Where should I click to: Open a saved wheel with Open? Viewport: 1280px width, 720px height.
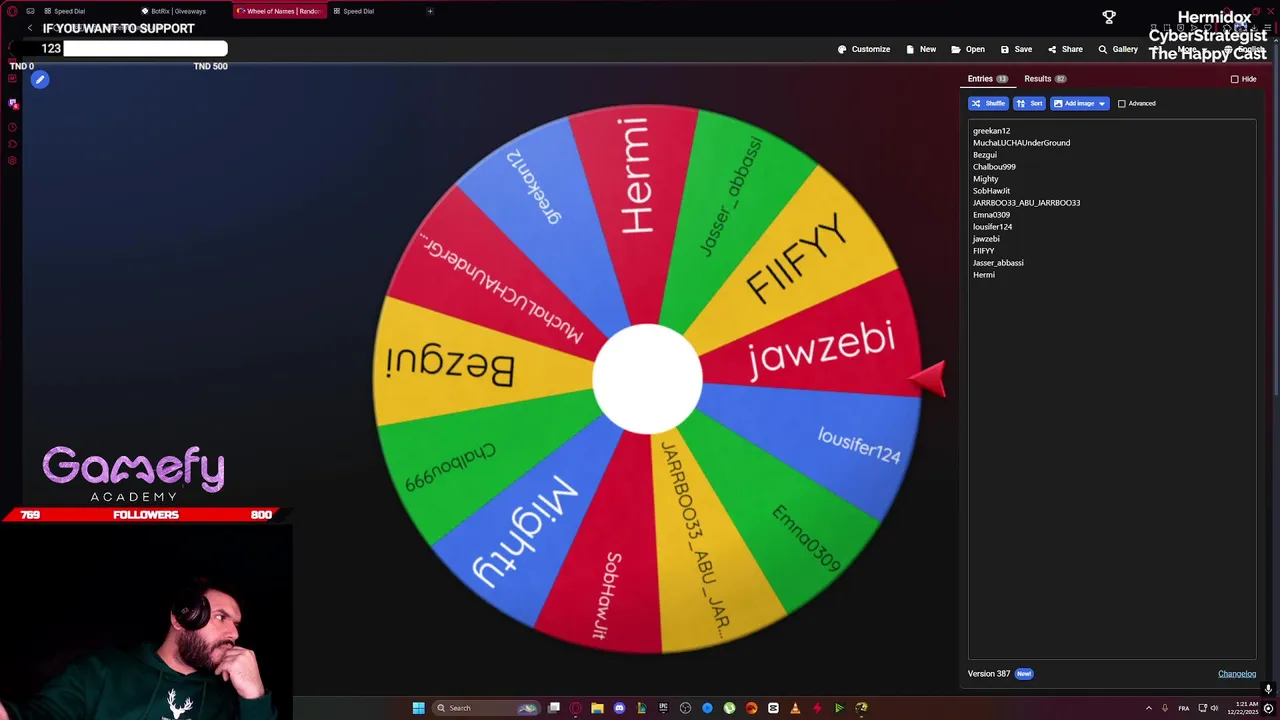(x=968, y=49)
